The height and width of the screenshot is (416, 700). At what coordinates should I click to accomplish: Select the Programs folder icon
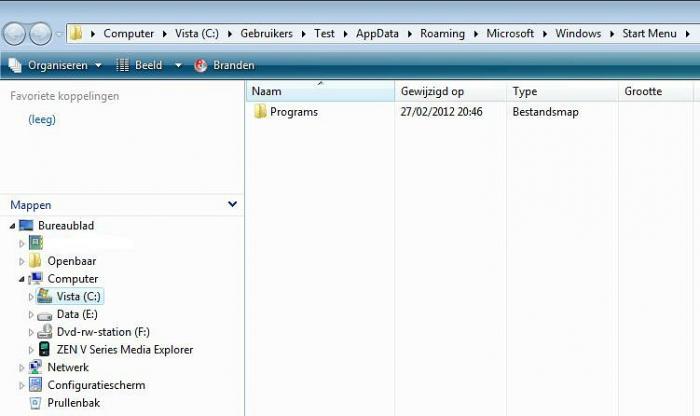point(260,112)
